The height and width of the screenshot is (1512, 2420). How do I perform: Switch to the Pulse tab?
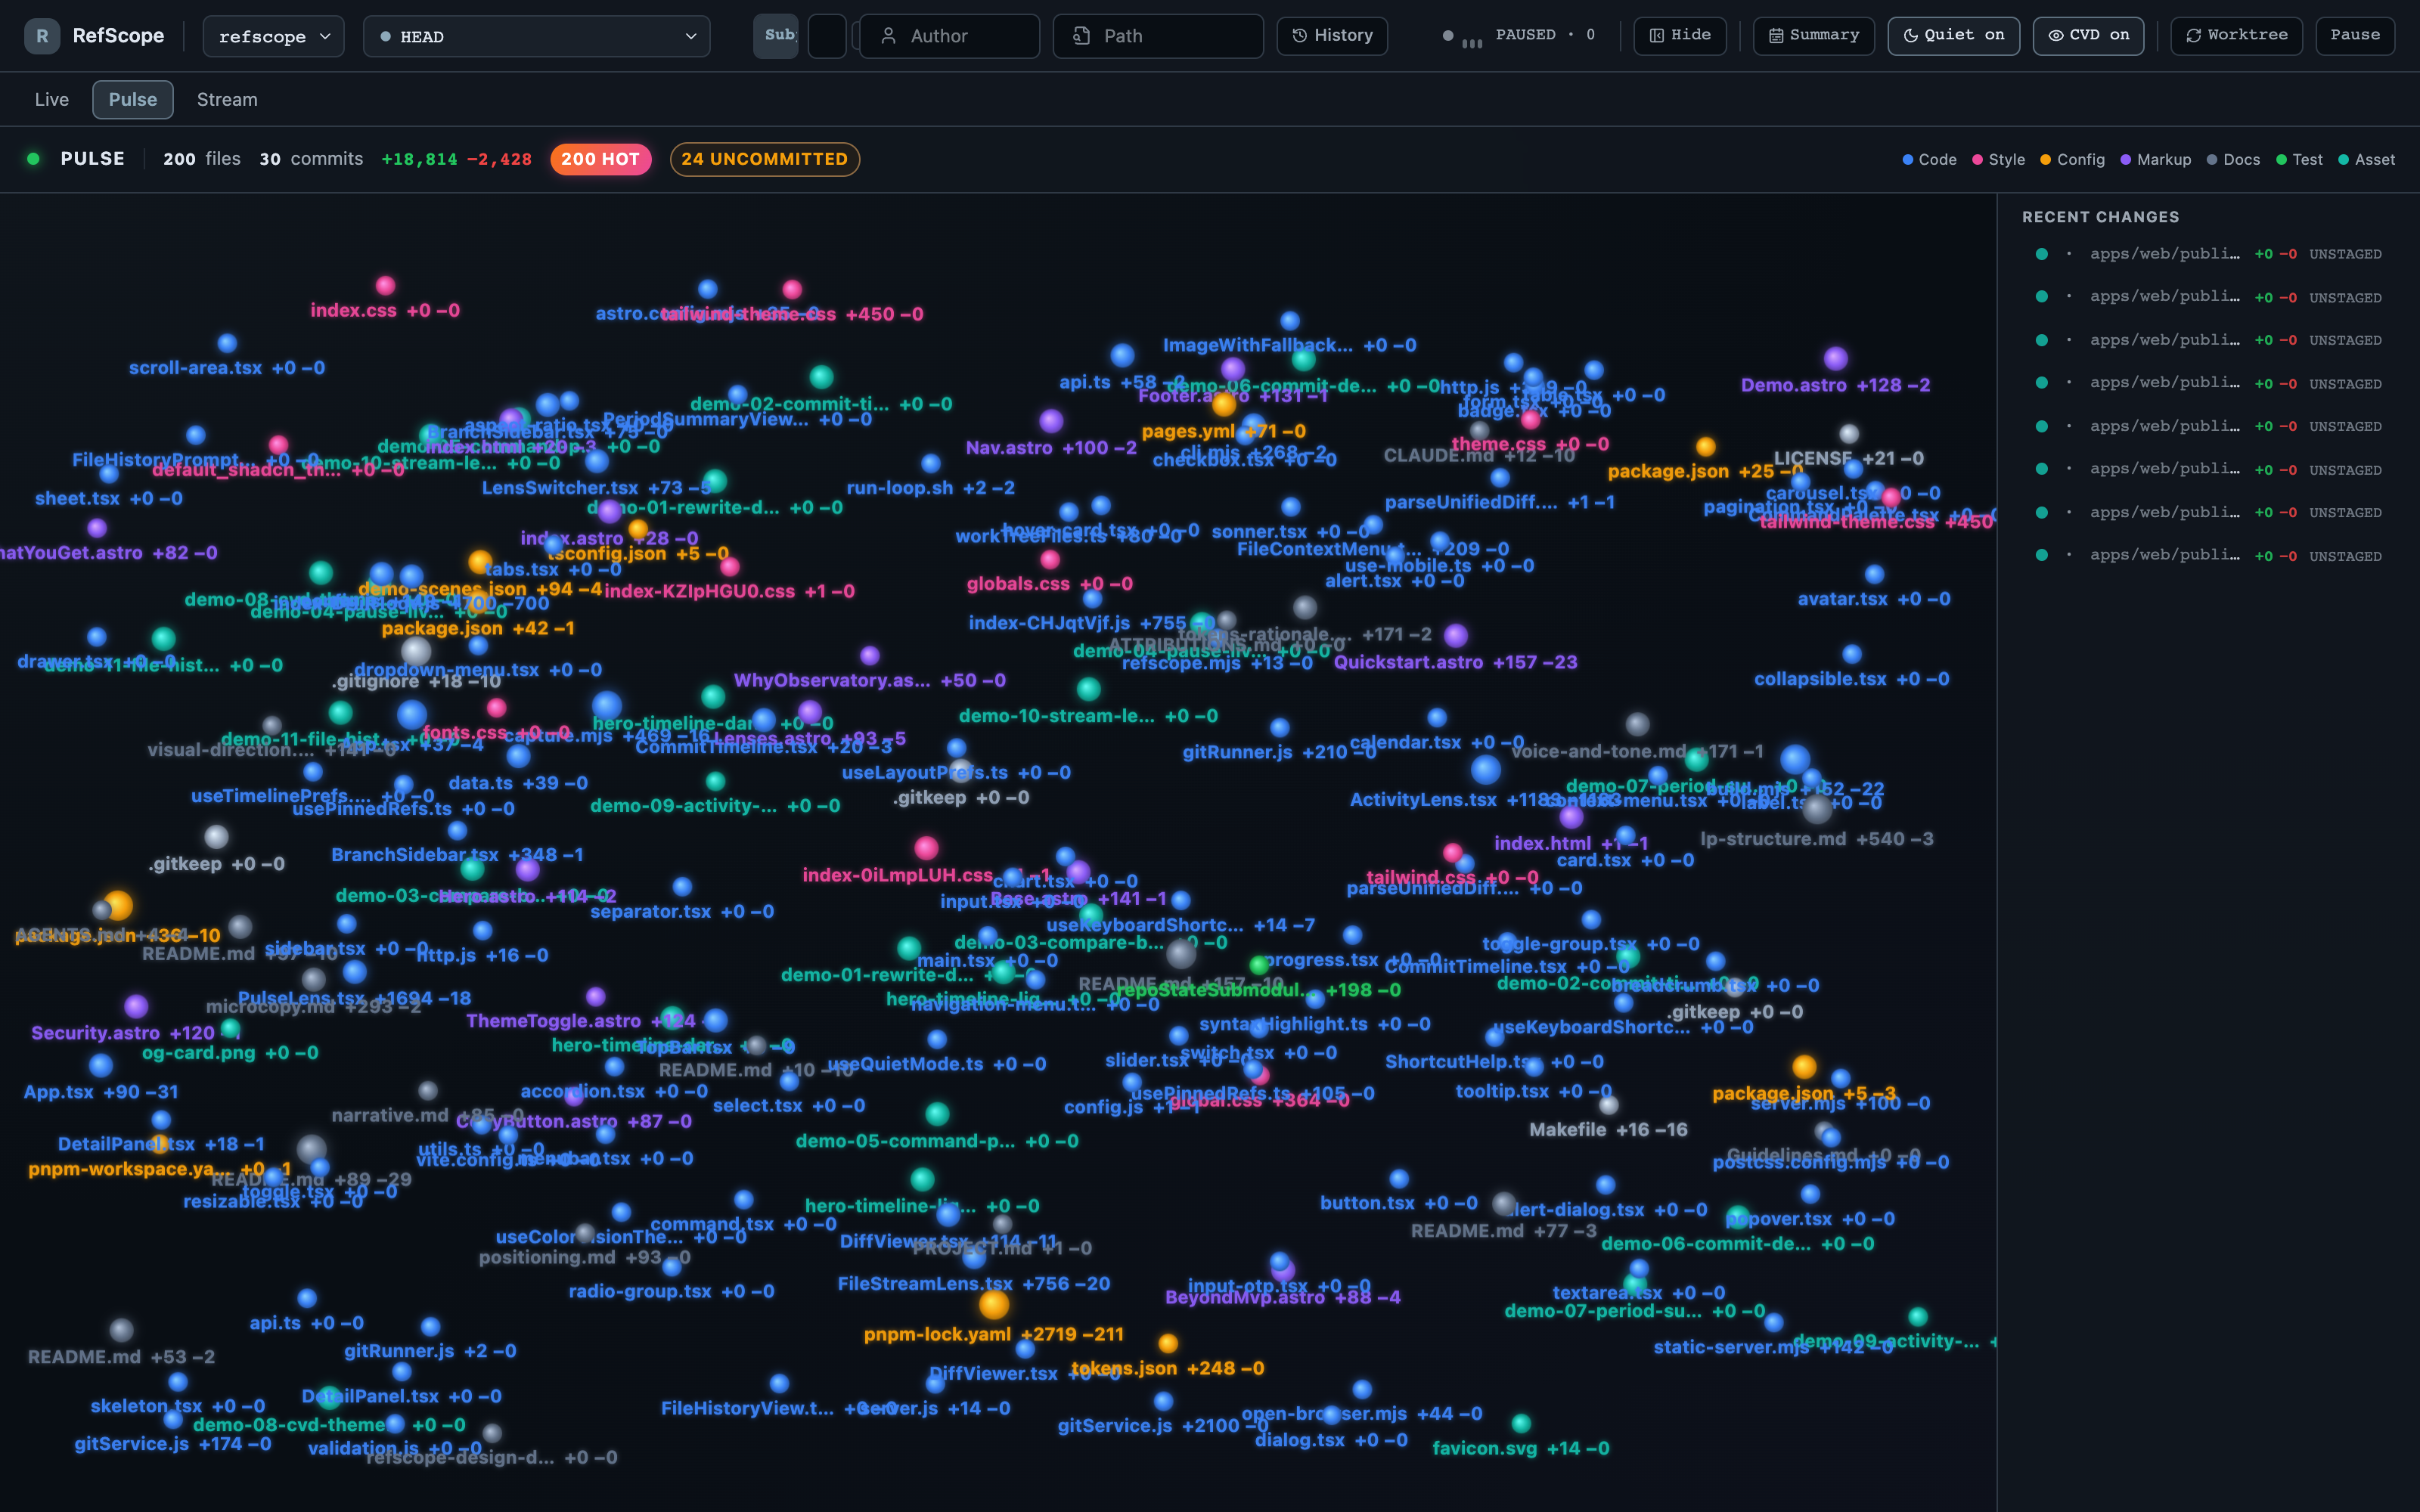click(133, 100)
